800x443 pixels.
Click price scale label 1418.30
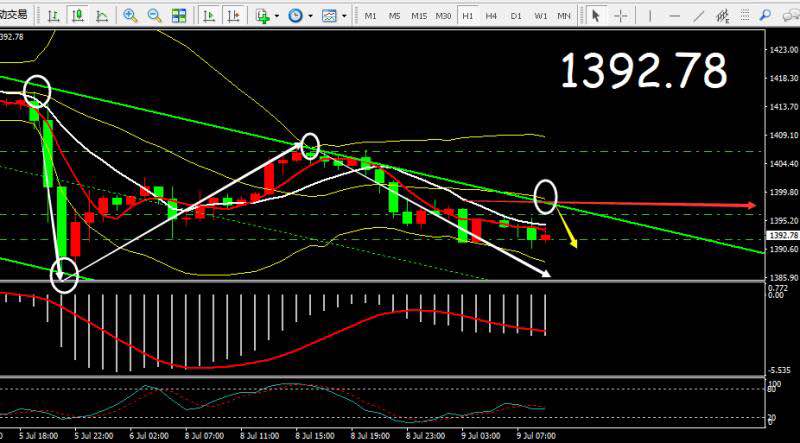click(x=785, y=78)
